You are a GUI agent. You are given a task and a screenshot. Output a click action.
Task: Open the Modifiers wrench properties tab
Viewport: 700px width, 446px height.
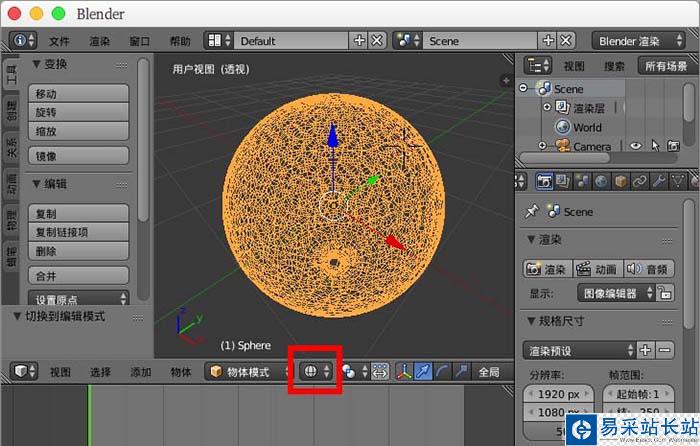658,181
